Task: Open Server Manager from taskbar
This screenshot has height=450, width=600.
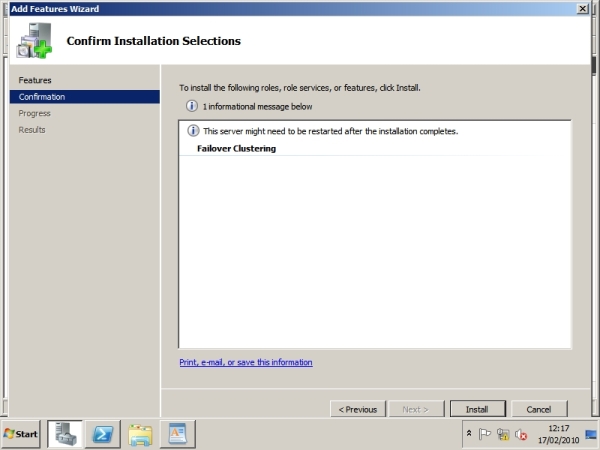Action: 64,434
